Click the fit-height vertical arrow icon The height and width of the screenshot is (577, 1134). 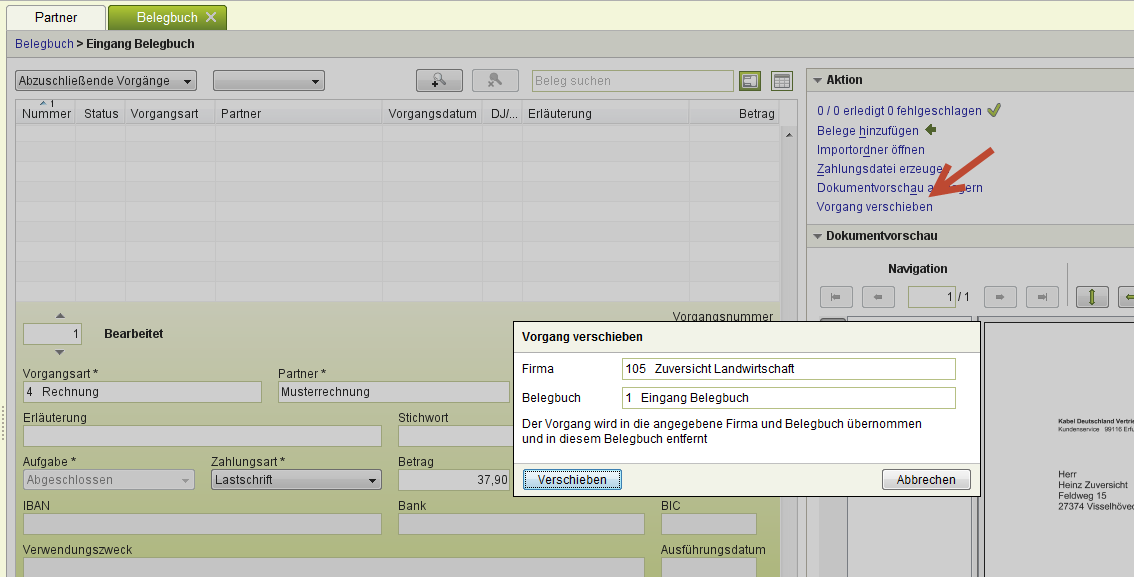(1092, 297)
